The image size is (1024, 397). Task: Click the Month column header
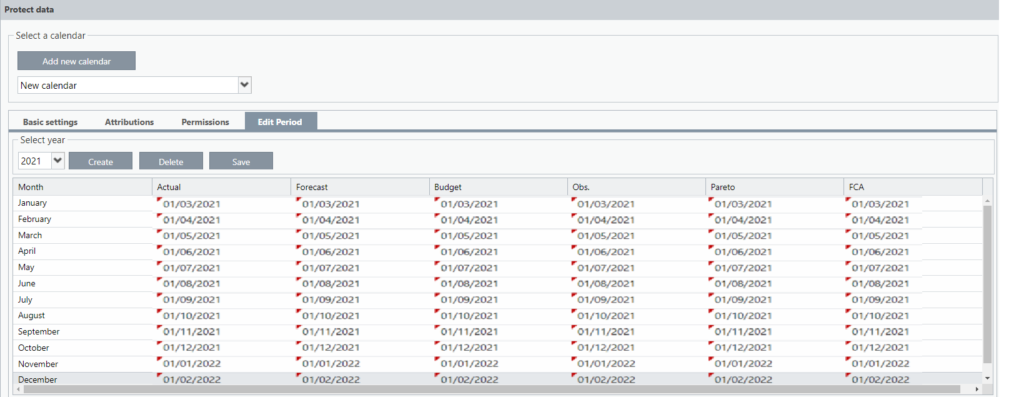82,187
